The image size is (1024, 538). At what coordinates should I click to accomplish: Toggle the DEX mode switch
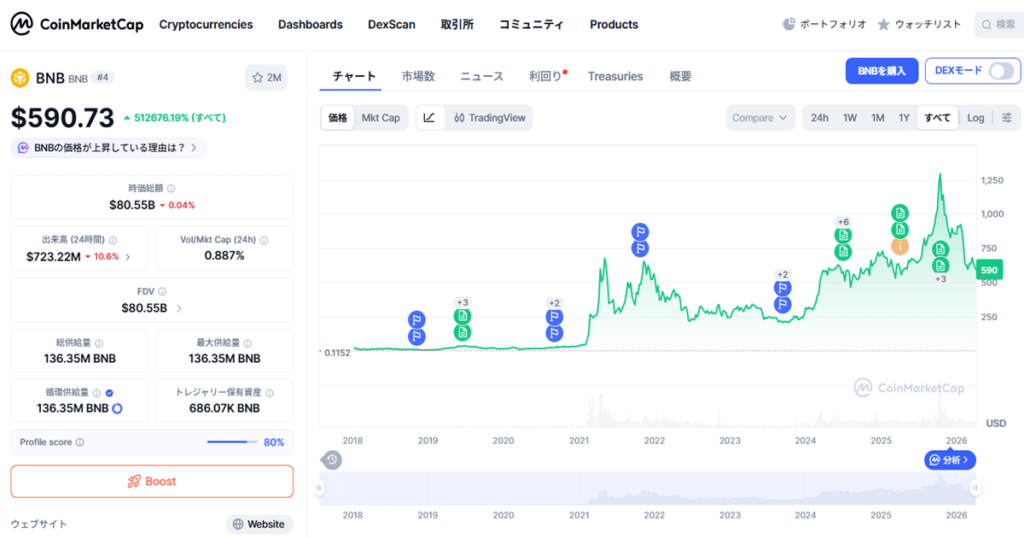coord(1000,70)
